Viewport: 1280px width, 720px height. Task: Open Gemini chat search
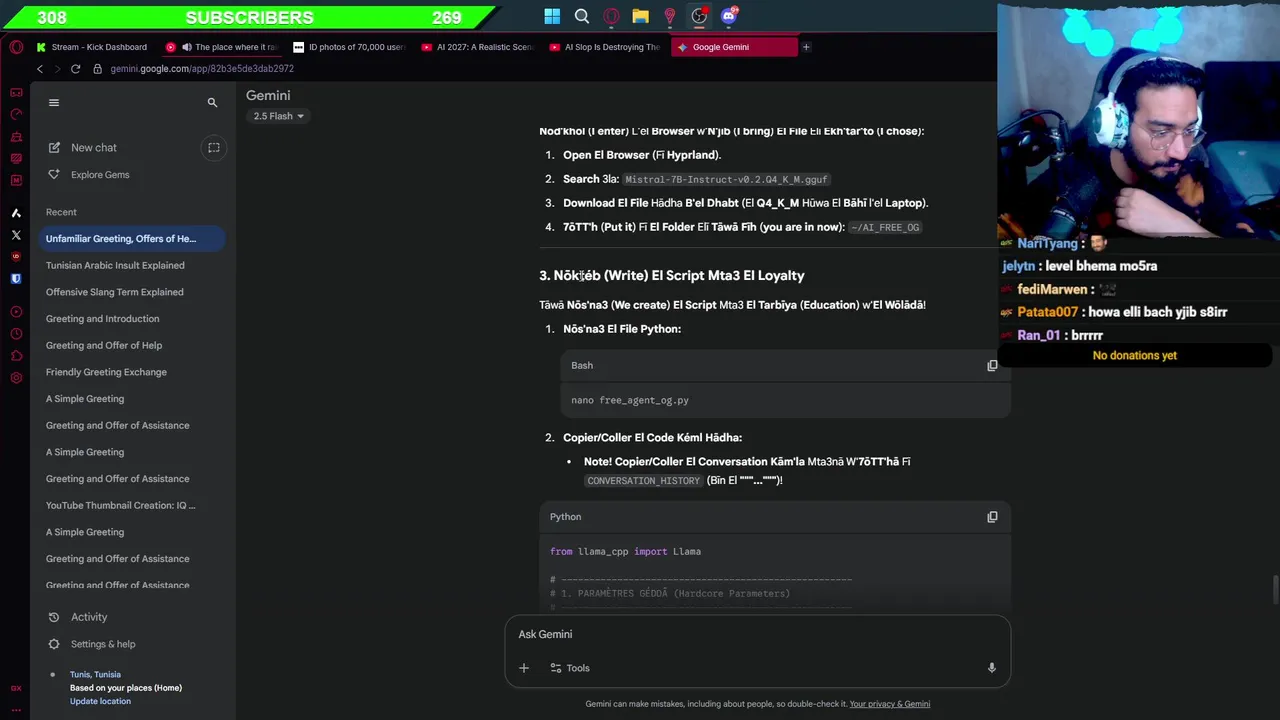(212, 102)
